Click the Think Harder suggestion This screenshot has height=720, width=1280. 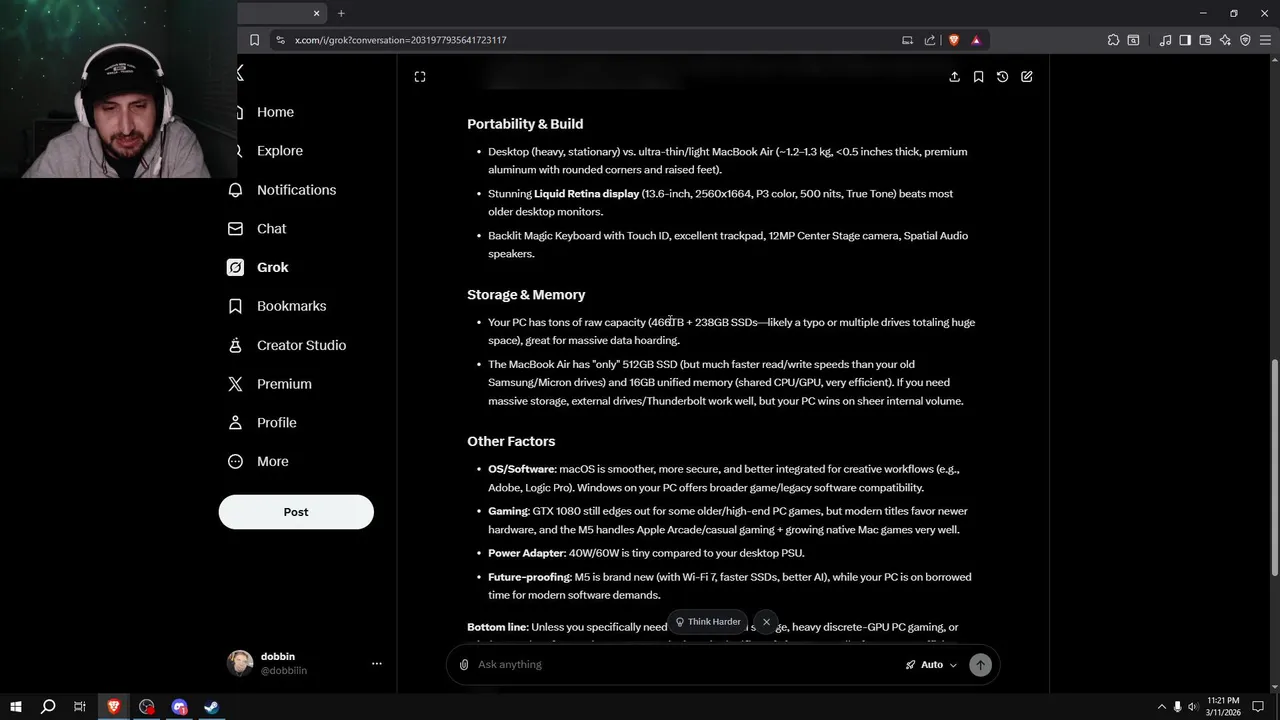point(707,622)
